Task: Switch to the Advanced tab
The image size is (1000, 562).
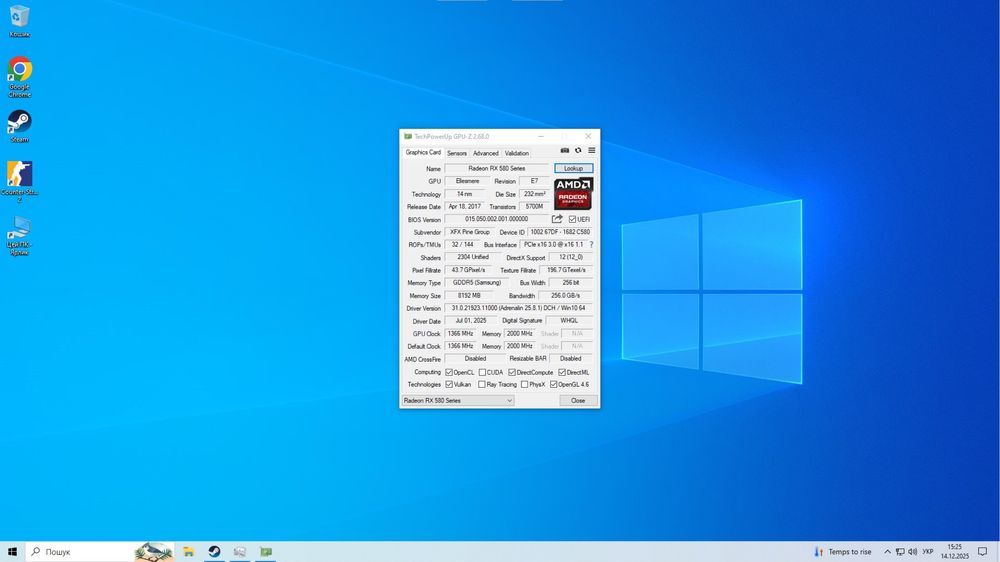Action: tap(485, 153)
